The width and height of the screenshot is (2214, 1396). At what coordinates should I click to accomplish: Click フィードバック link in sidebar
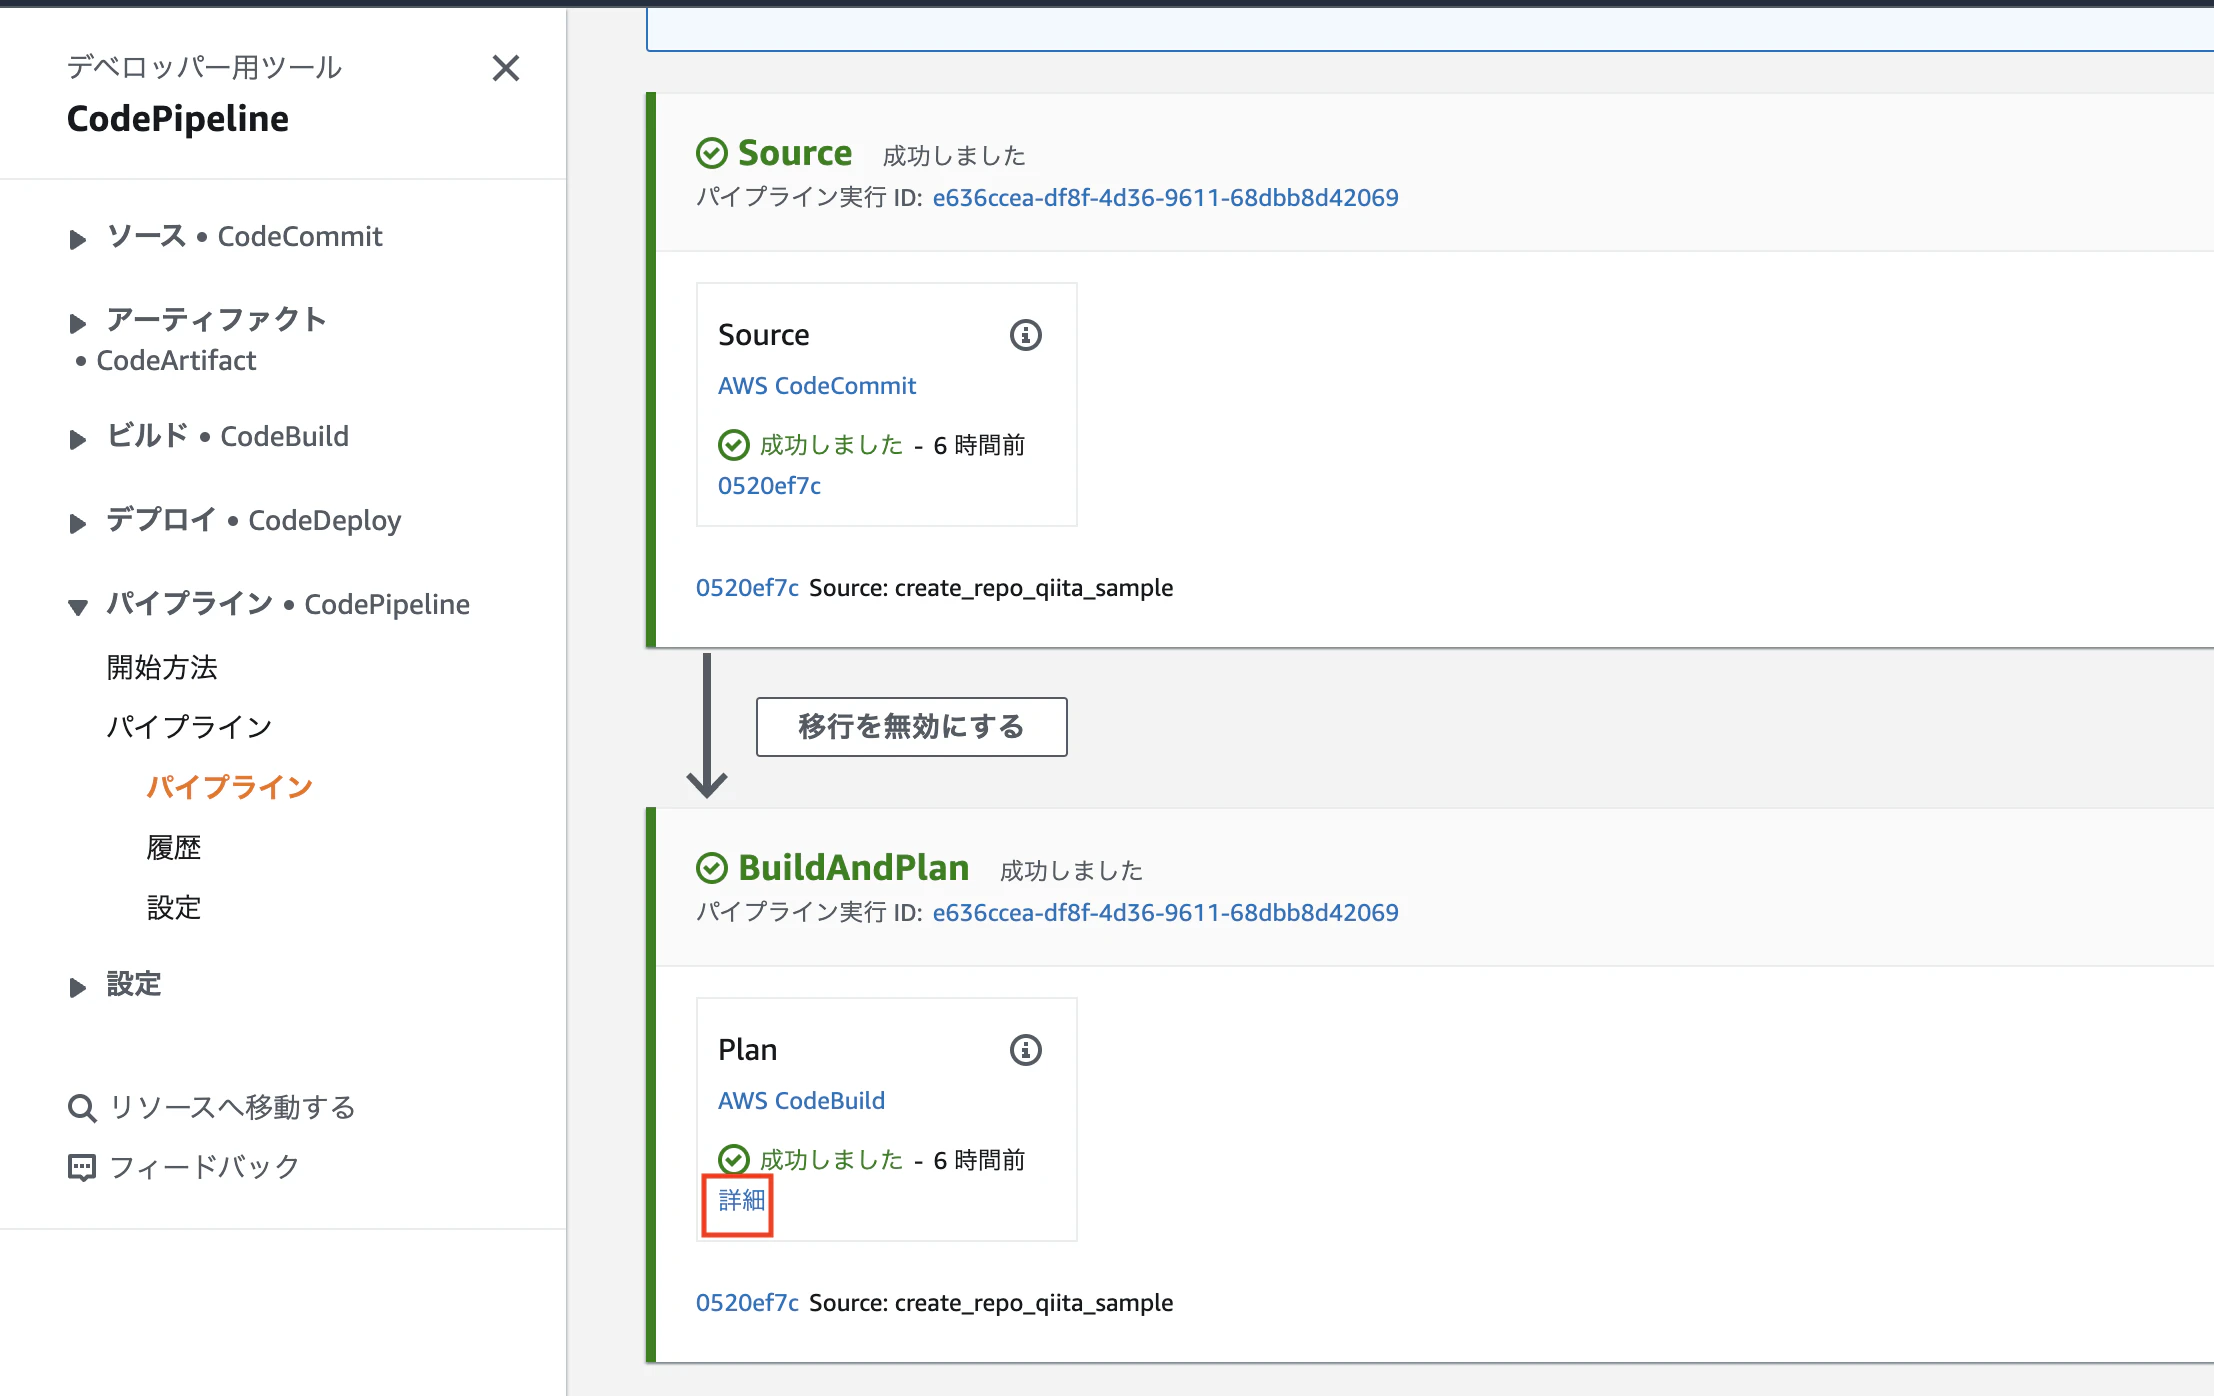point(204,1167)
